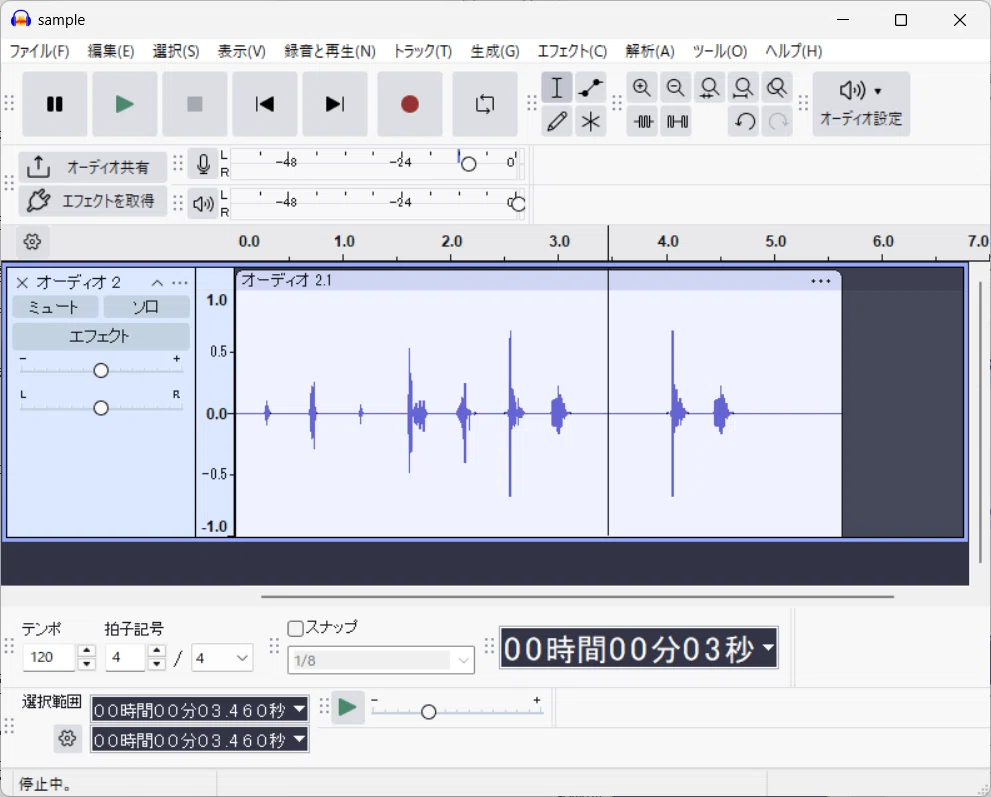
Task: Increase tempo with up stepper arrow
Action: (x=87, y=650)
